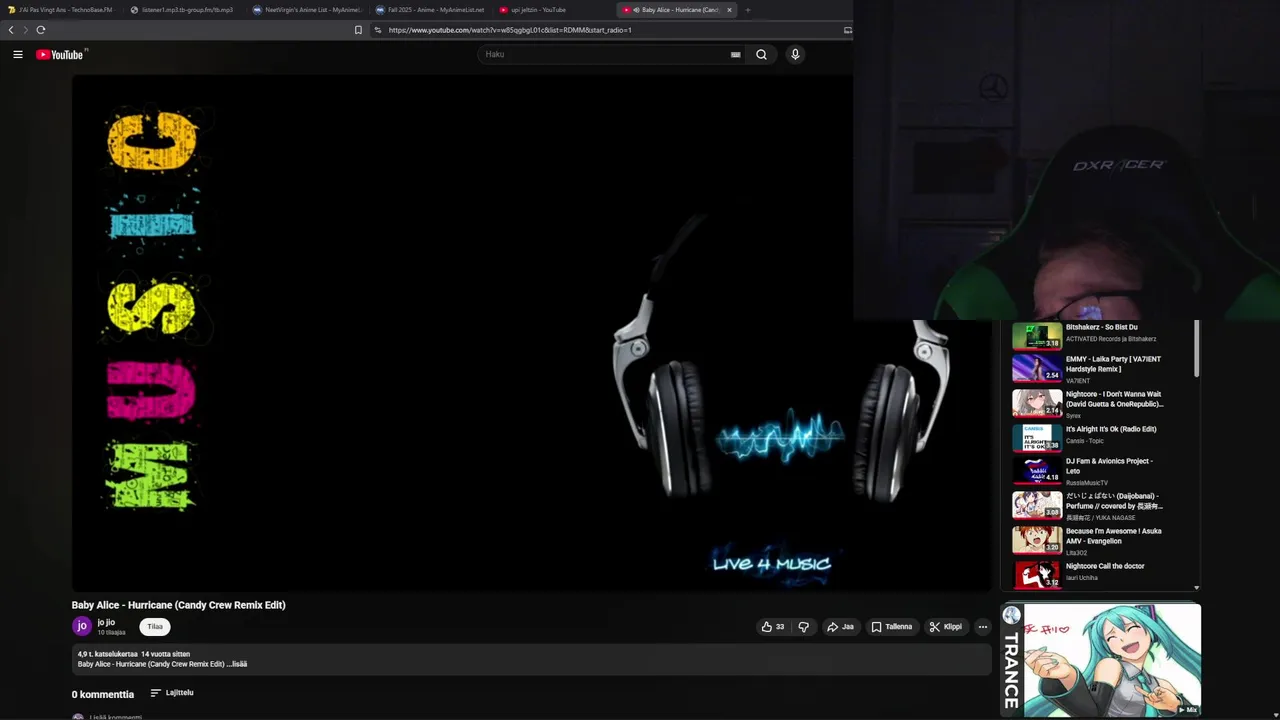Switch to the upi jeltzin YouTube tab
1280x720 pixels.
pyautogui.click(x=553, y=10)
